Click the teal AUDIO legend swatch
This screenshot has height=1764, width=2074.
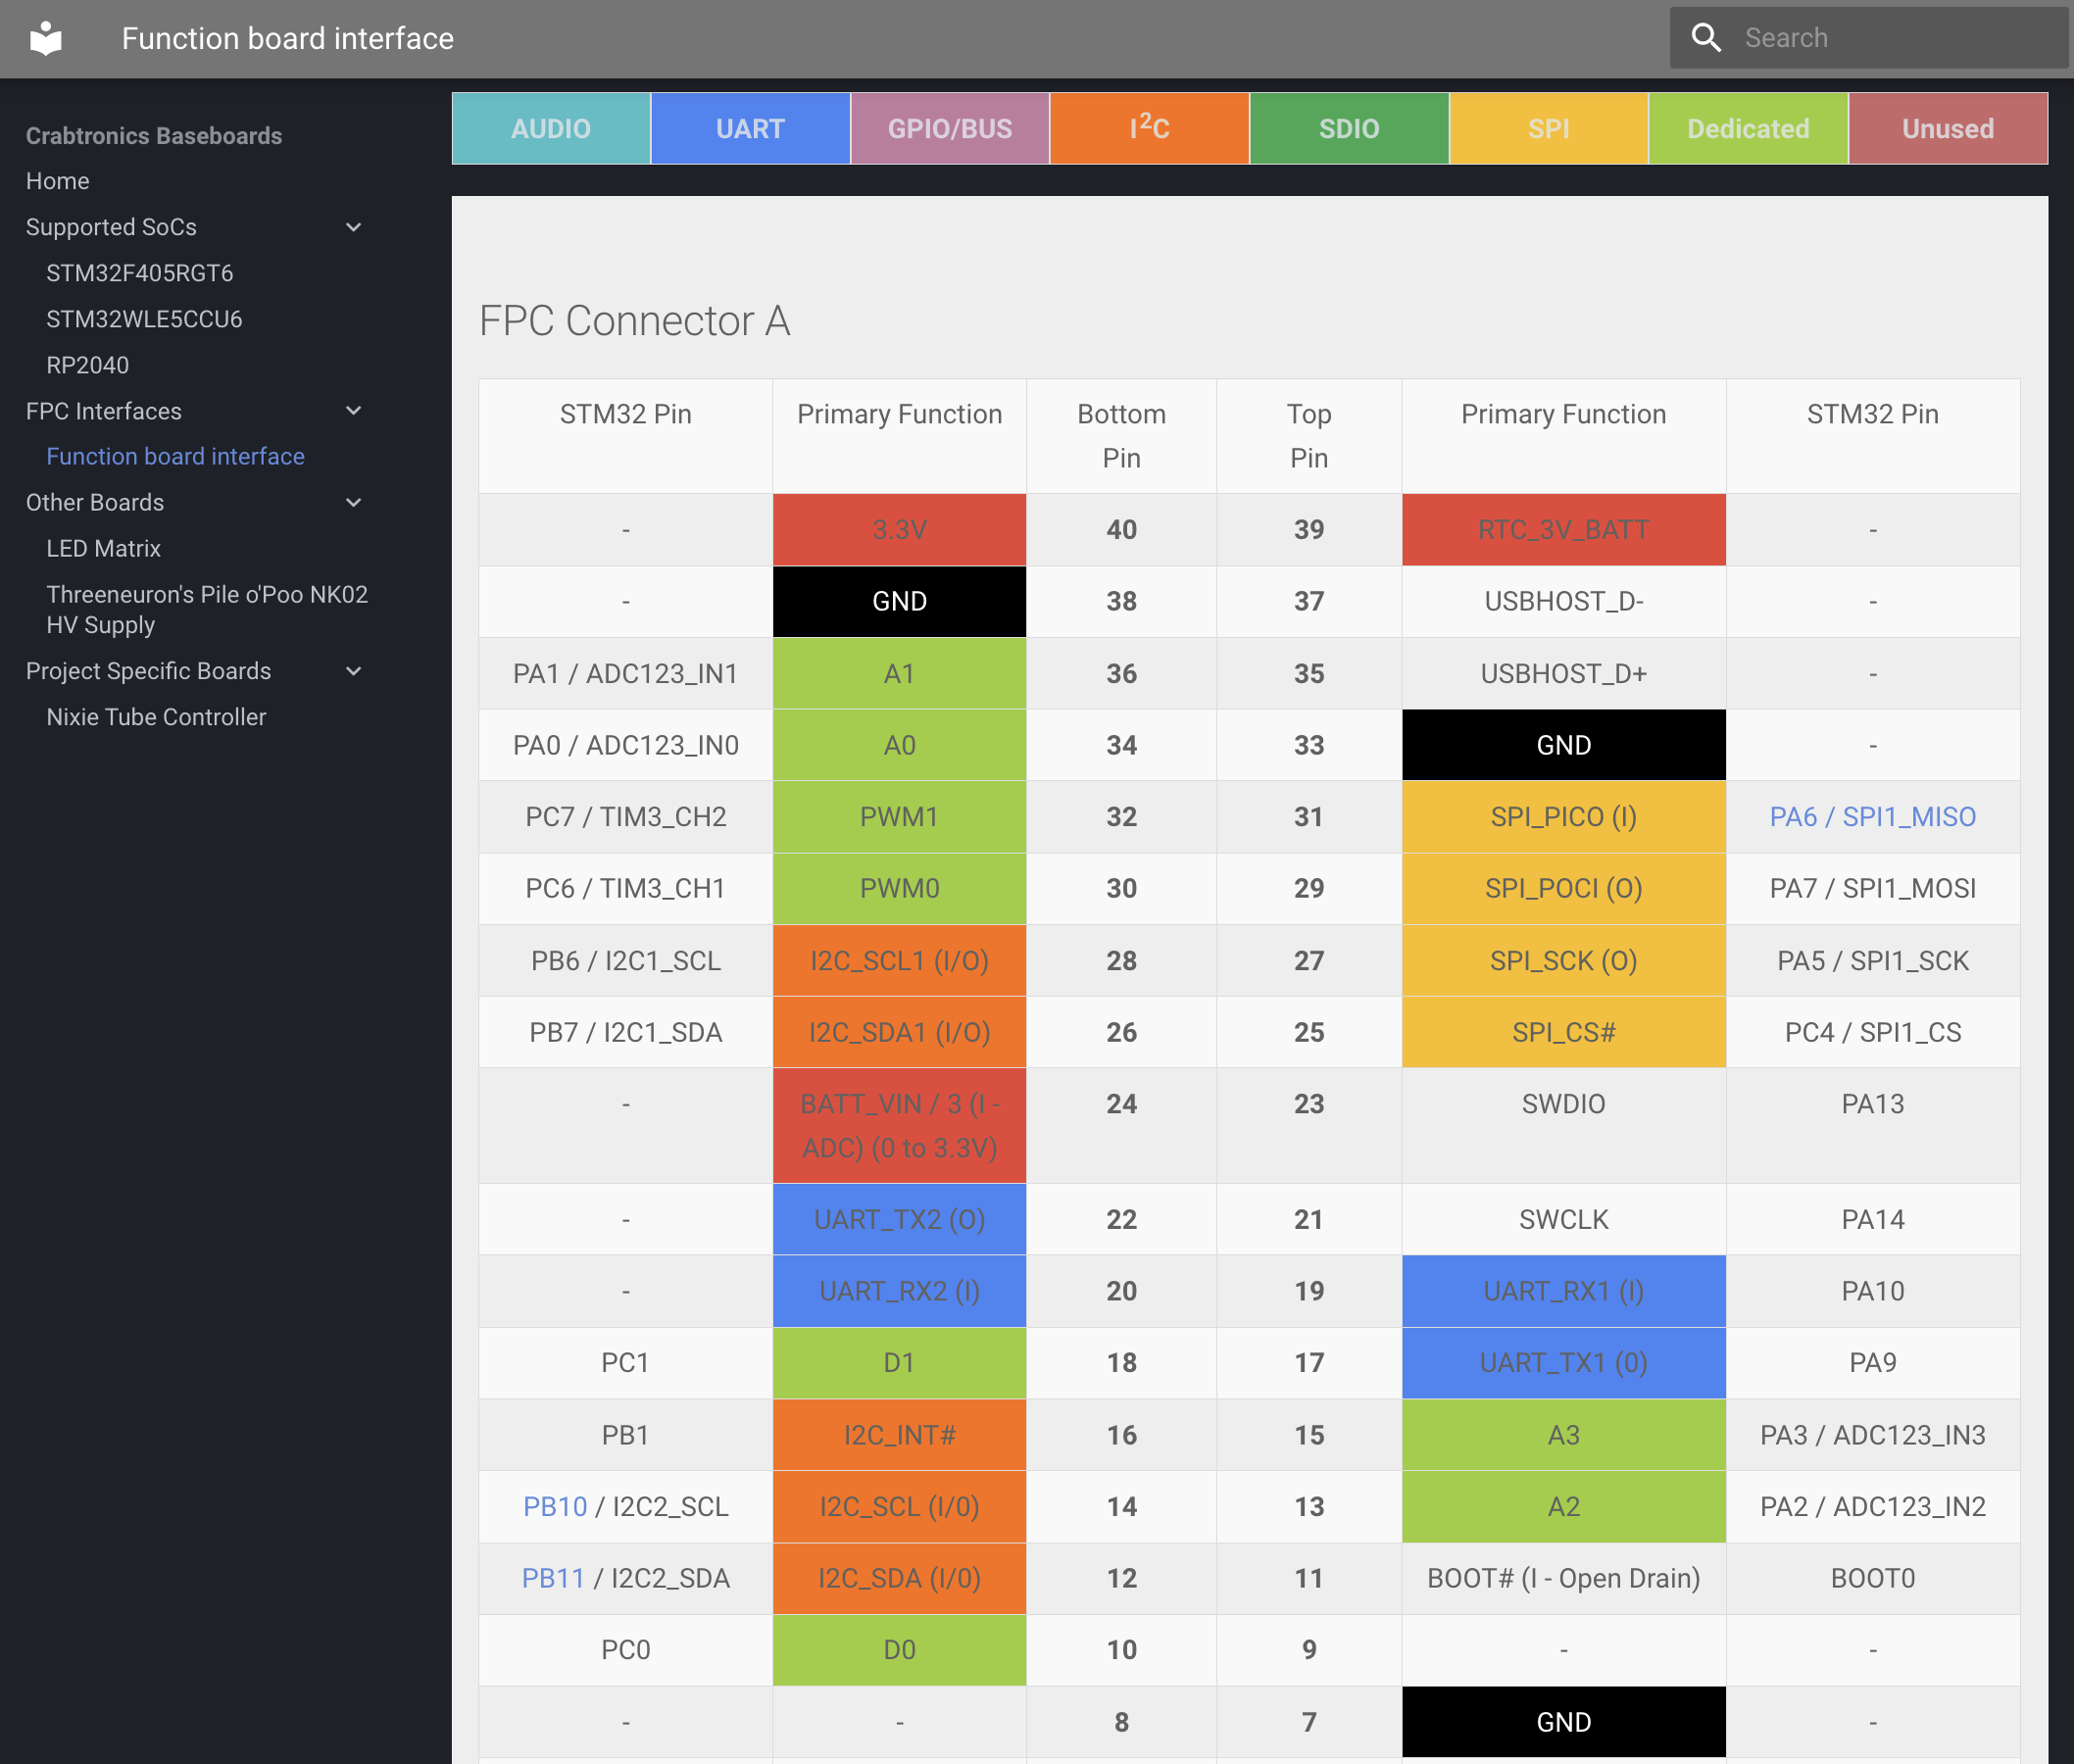(x=551, y=129)
